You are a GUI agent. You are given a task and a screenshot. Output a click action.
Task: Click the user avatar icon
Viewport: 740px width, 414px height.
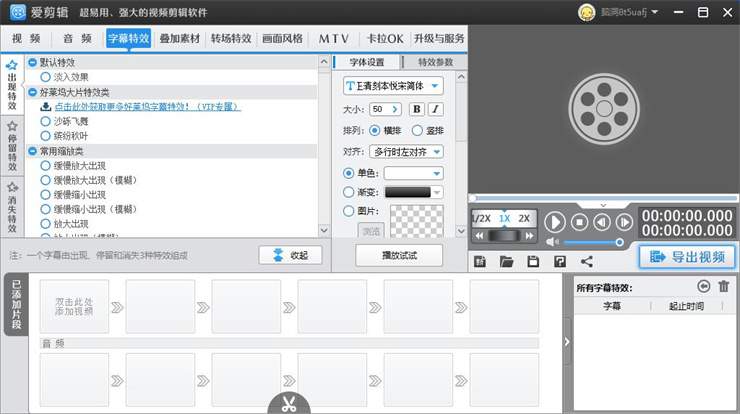586,12
